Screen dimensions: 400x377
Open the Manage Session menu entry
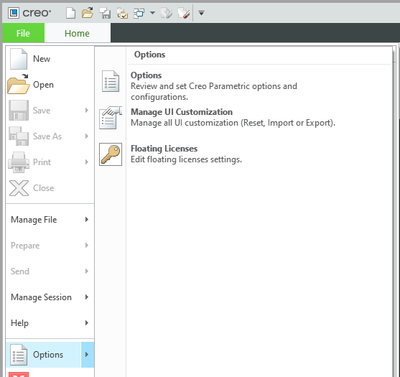[50, 297]
